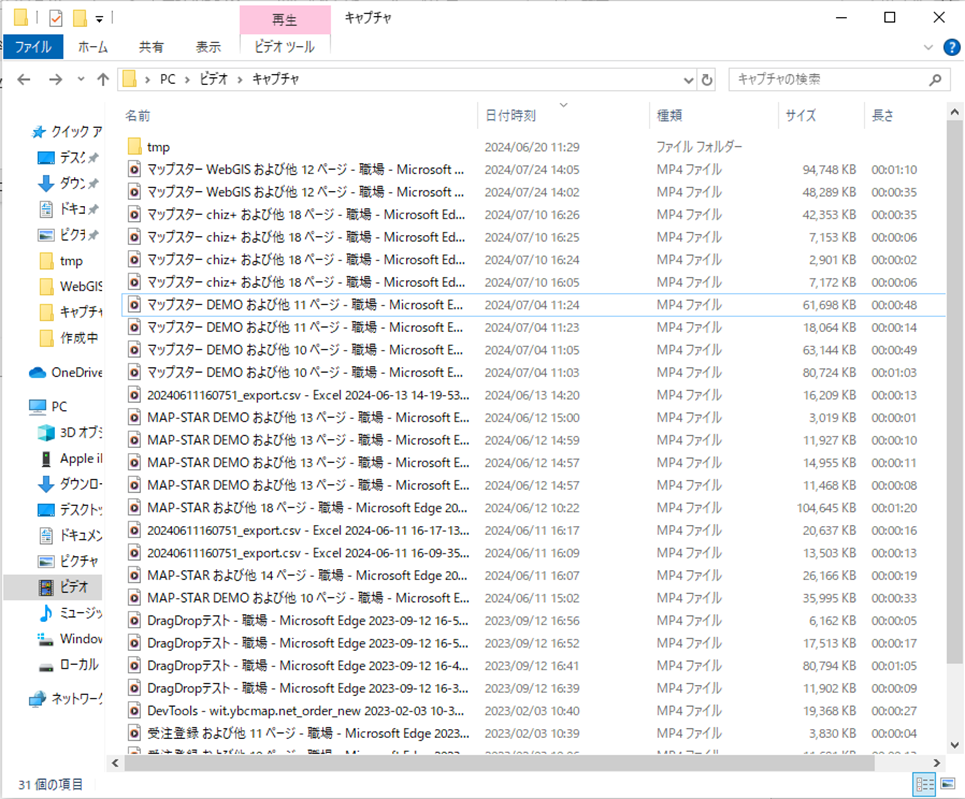
Task: Open the ビデオ ツール ribbon tab
Action: pyautogui.click(x=285, y=47)
